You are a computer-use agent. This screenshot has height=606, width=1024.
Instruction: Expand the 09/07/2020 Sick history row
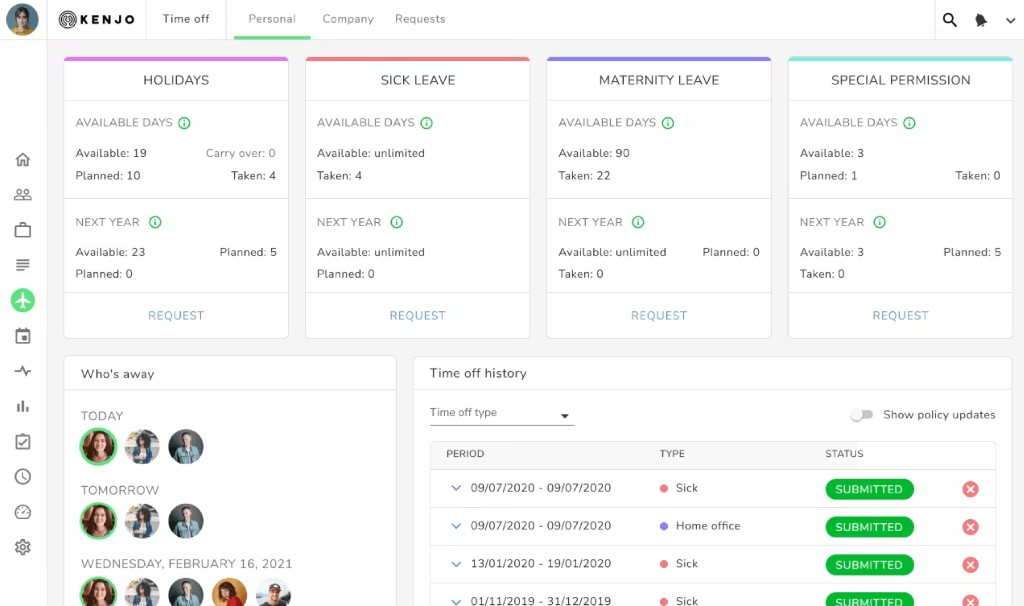click(x=456, y=488)
